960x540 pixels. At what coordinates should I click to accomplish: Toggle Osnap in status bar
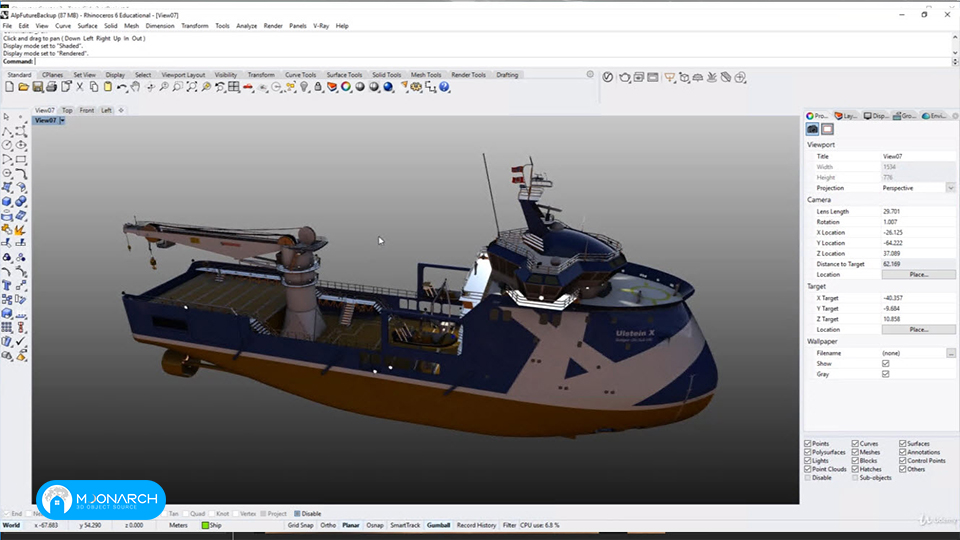point(375,525)
